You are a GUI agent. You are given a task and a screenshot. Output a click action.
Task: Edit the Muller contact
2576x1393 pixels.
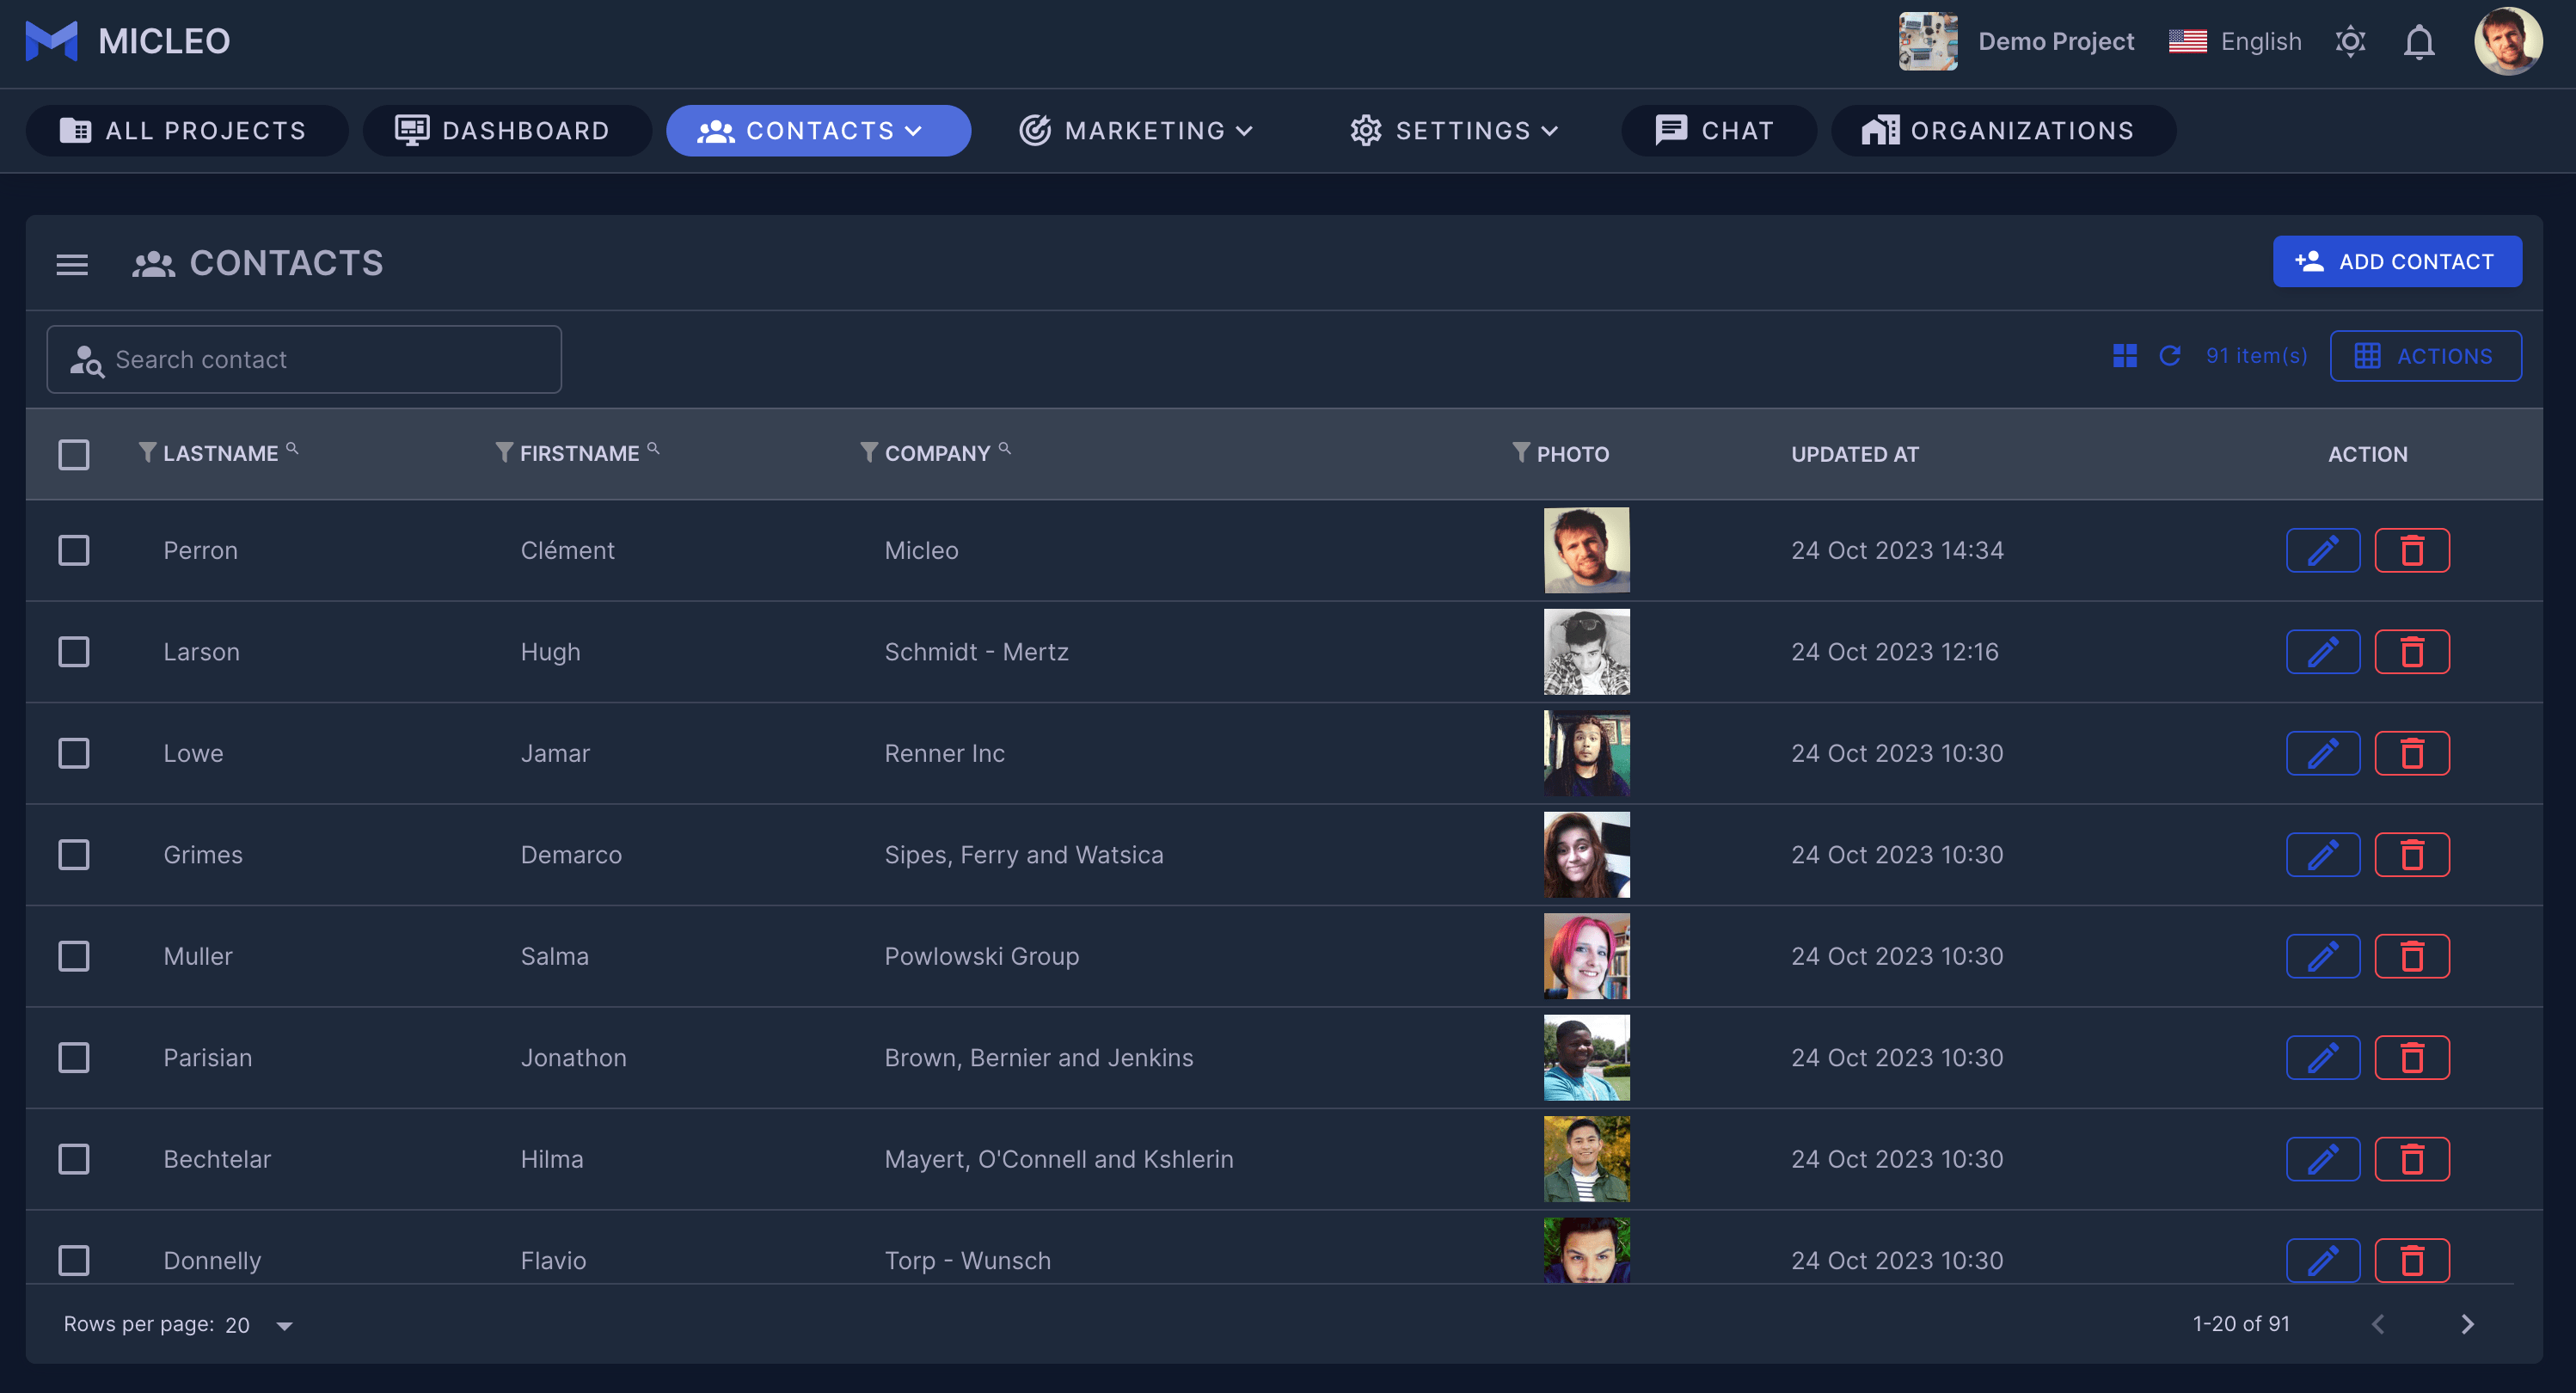click(x=2323, y=957)
